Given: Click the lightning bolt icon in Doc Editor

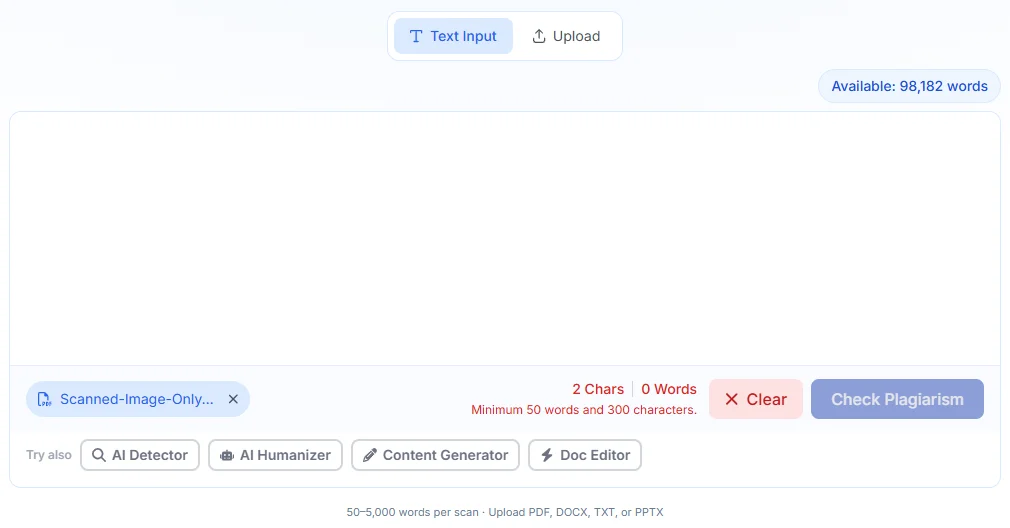Looking at the screenshot, I should click(547, 455).
